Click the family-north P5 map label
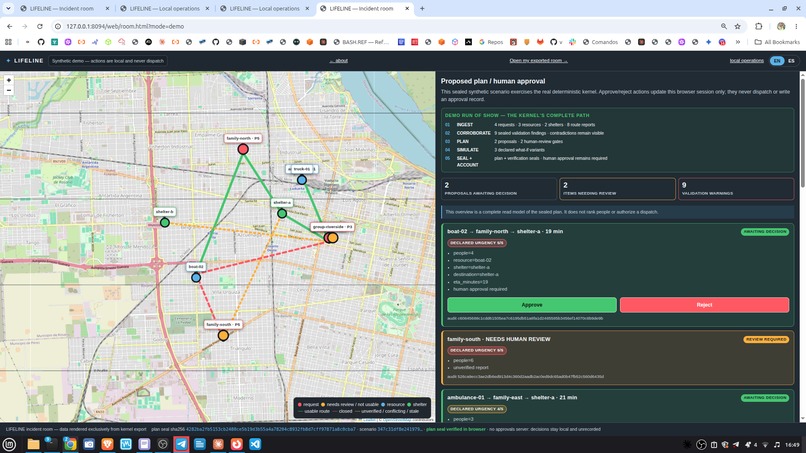This screenshot has width=806, height=453. (243, 138)
